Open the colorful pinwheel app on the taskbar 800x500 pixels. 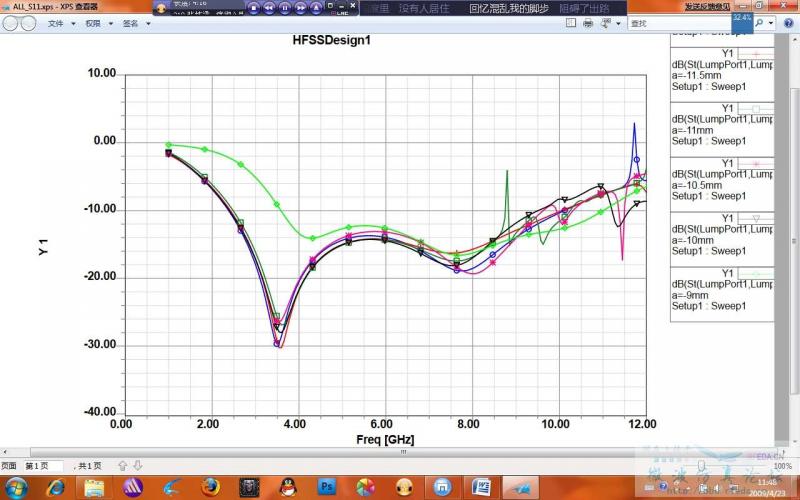365,488
